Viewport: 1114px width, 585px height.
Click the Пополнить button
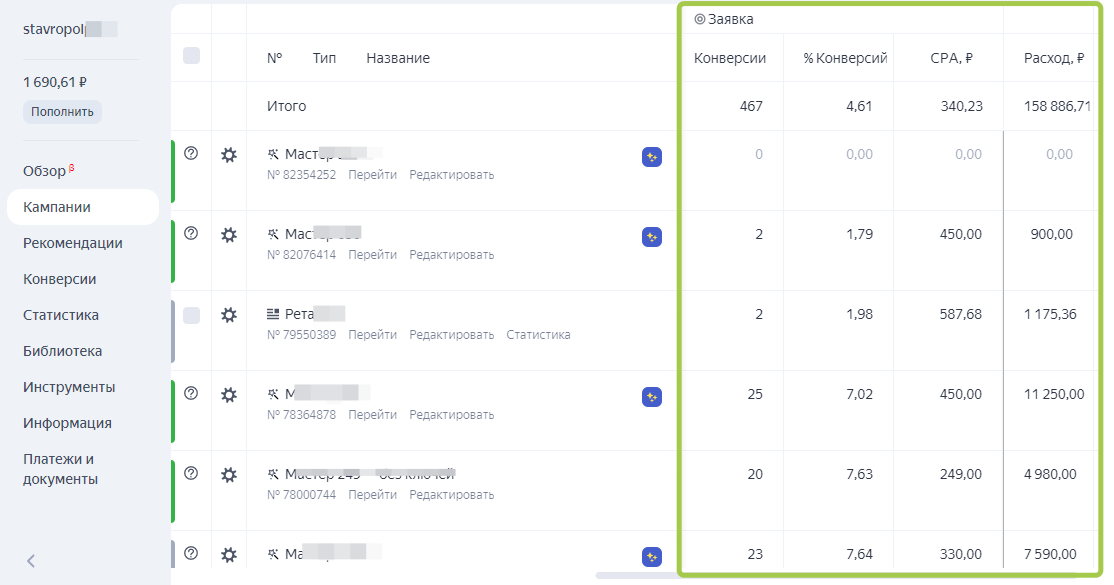coord(63,112)
